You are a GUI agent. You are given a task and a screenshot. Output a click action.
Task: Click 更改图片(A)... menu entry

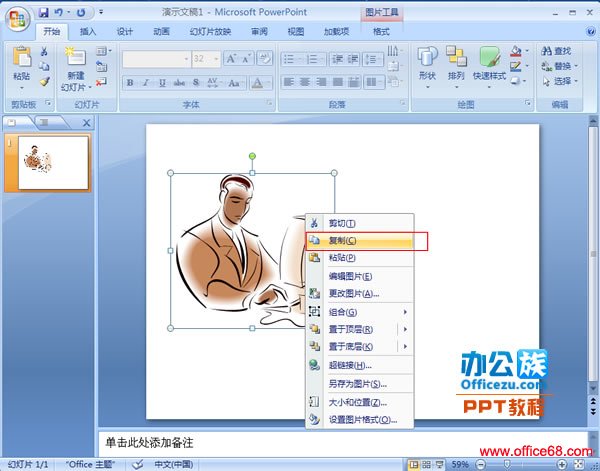click(x=360, y=293)
